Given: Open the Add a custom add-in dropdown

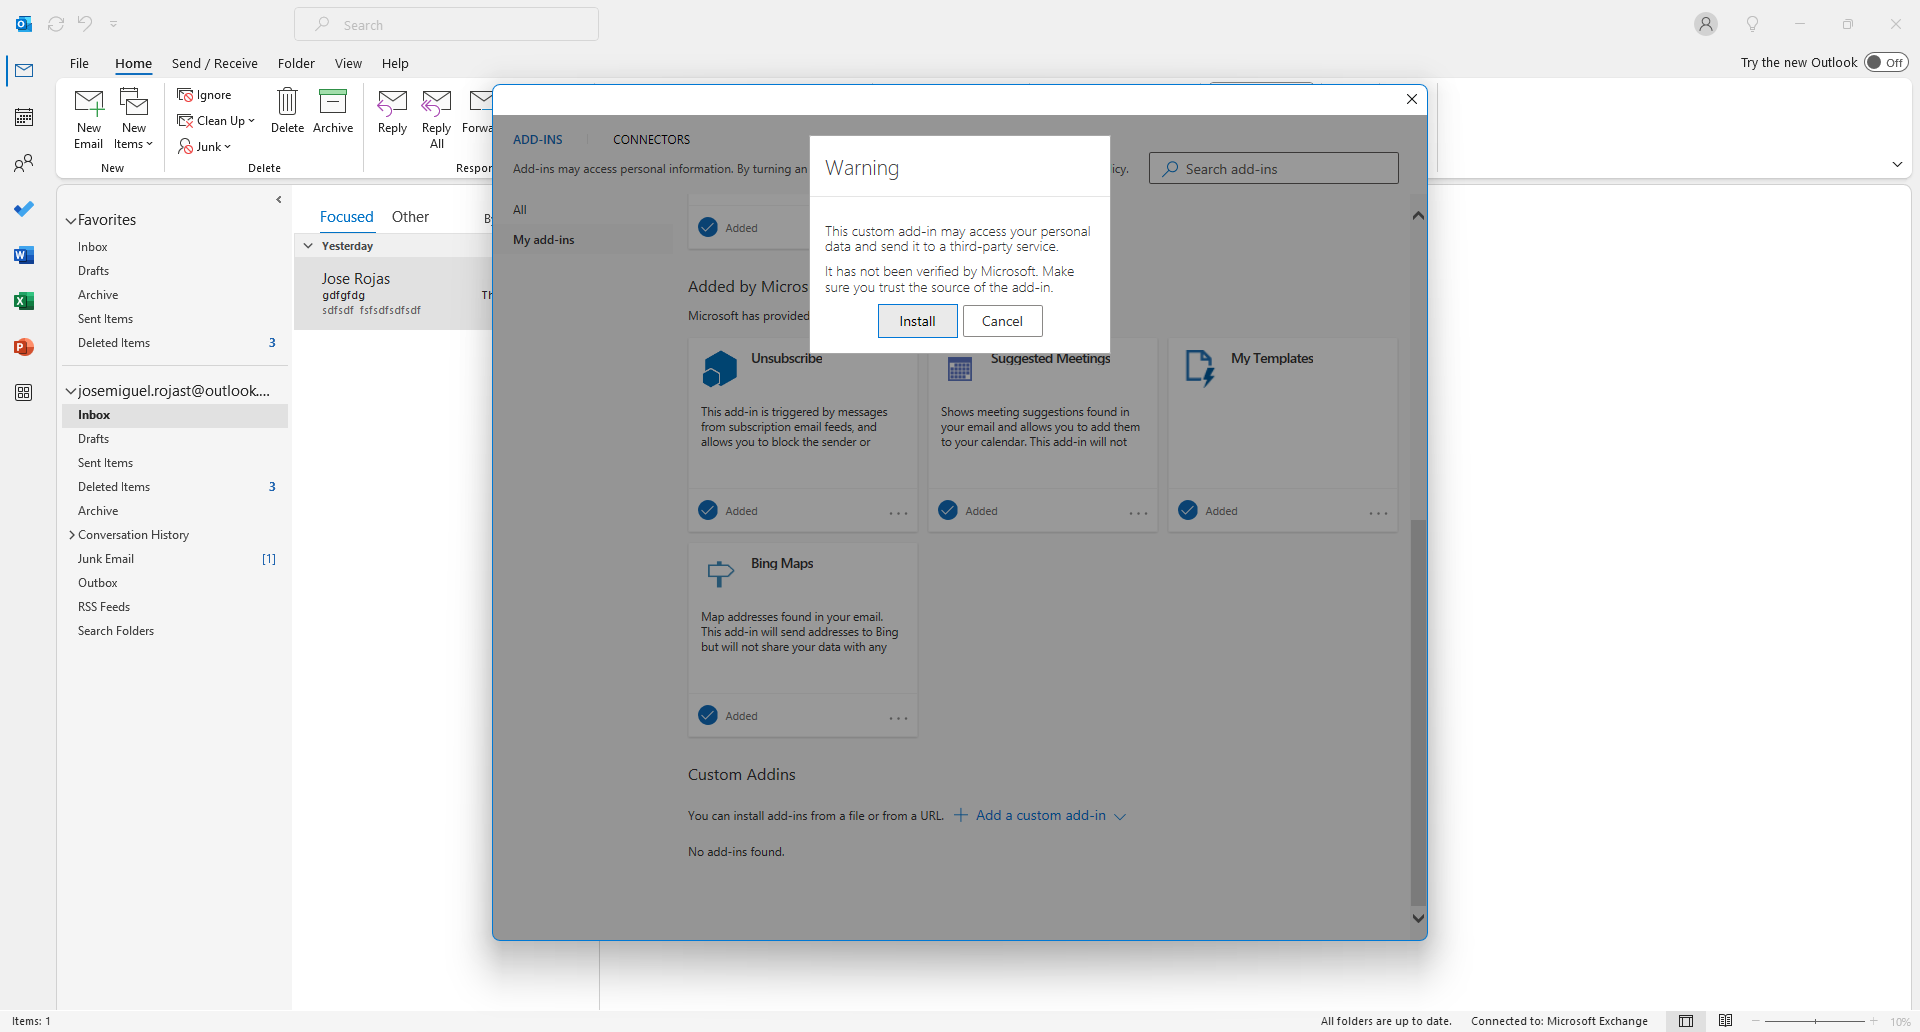Looking at the screenshot, I should point(1040,816).
